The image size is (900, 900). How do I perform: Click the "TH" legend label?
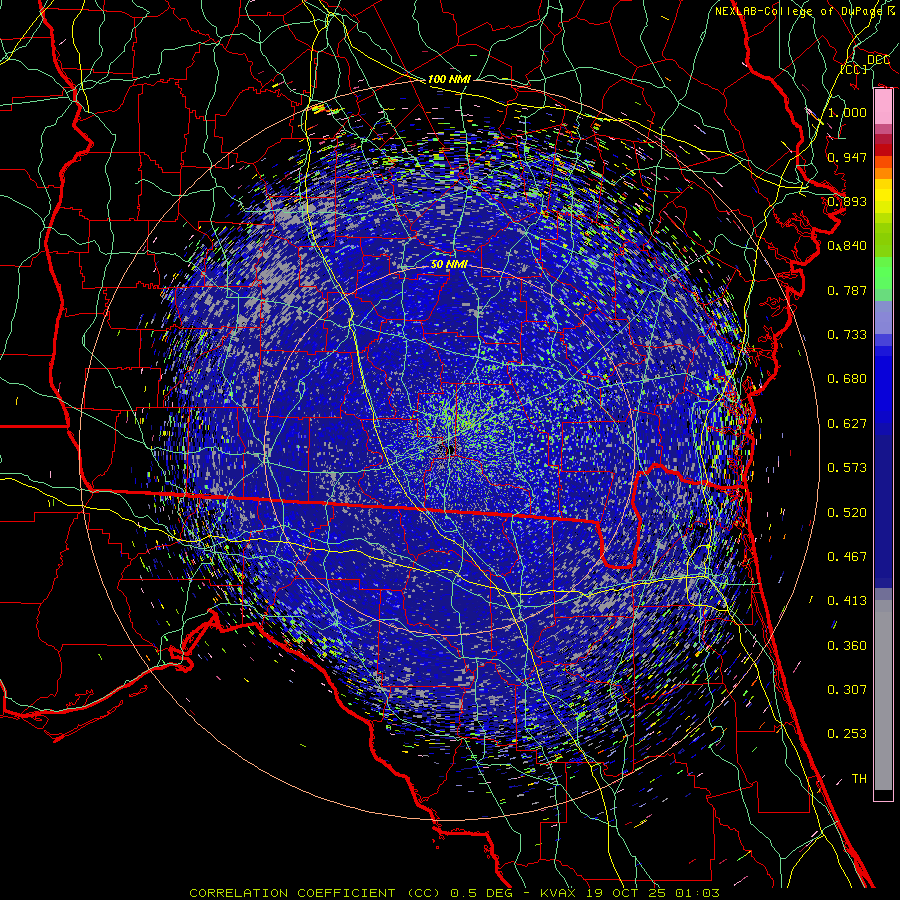pyautogui.click(x=859, y=779)
